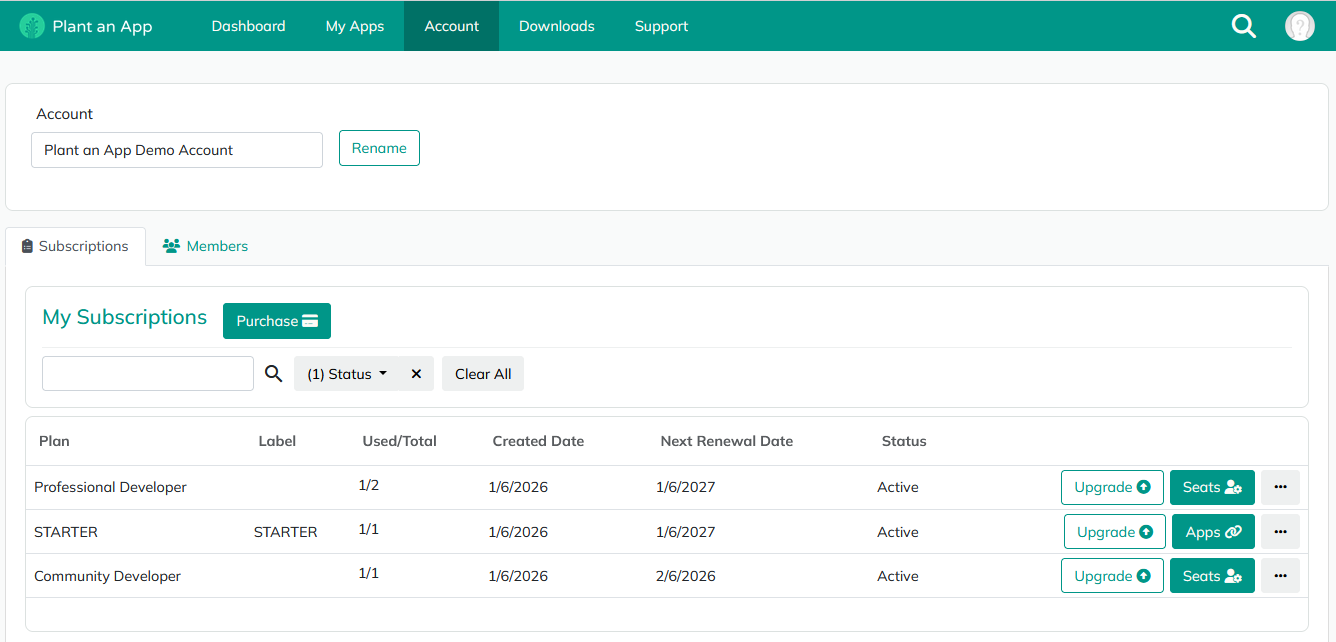Viewport: 1336px width, 642px height.
Task: Click the Rename button for the account
Action: [x=379, y=147]
